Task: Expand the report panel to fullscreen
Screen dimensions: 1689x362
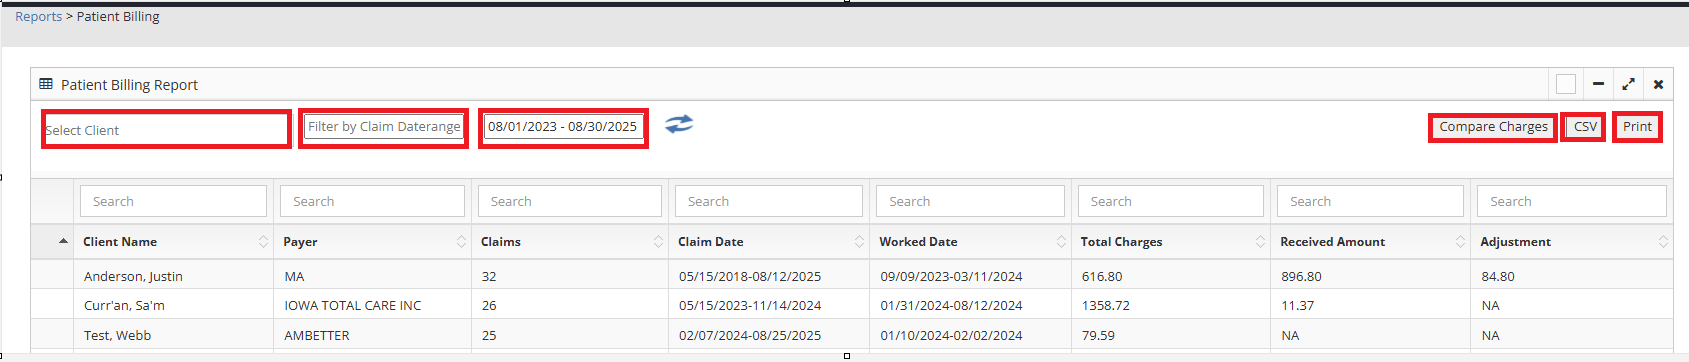Action: click(x=1628, y=84)
